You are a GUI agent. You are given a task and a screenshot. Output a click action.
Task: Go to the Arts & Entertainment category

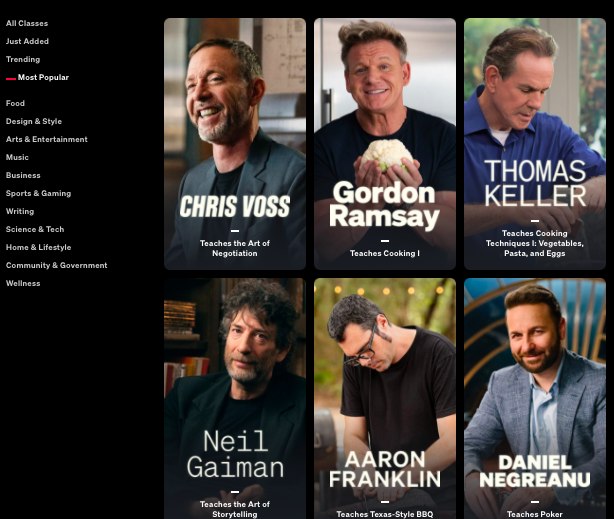pyautogui.click(x=47, y=139)
